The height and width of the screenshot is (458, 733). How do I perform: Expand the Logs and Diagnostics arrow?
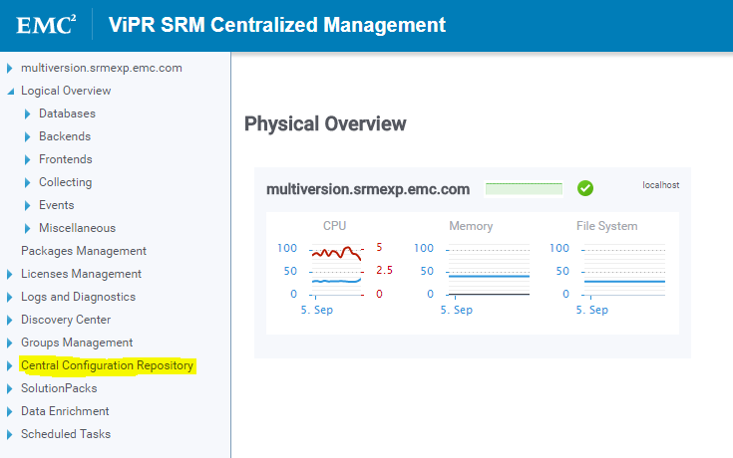tap(9, 297)
